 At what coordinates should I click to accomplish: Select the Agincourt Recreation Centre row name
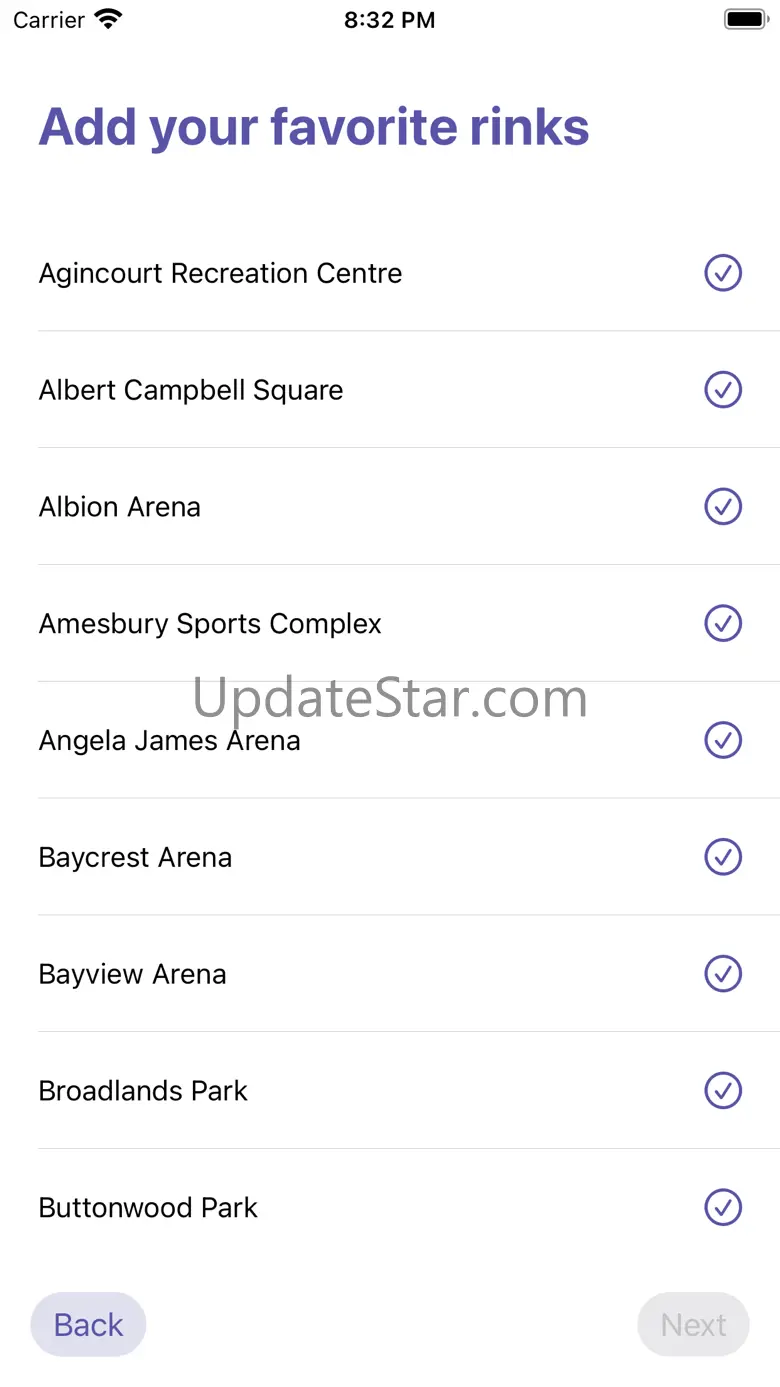point(220,273)
